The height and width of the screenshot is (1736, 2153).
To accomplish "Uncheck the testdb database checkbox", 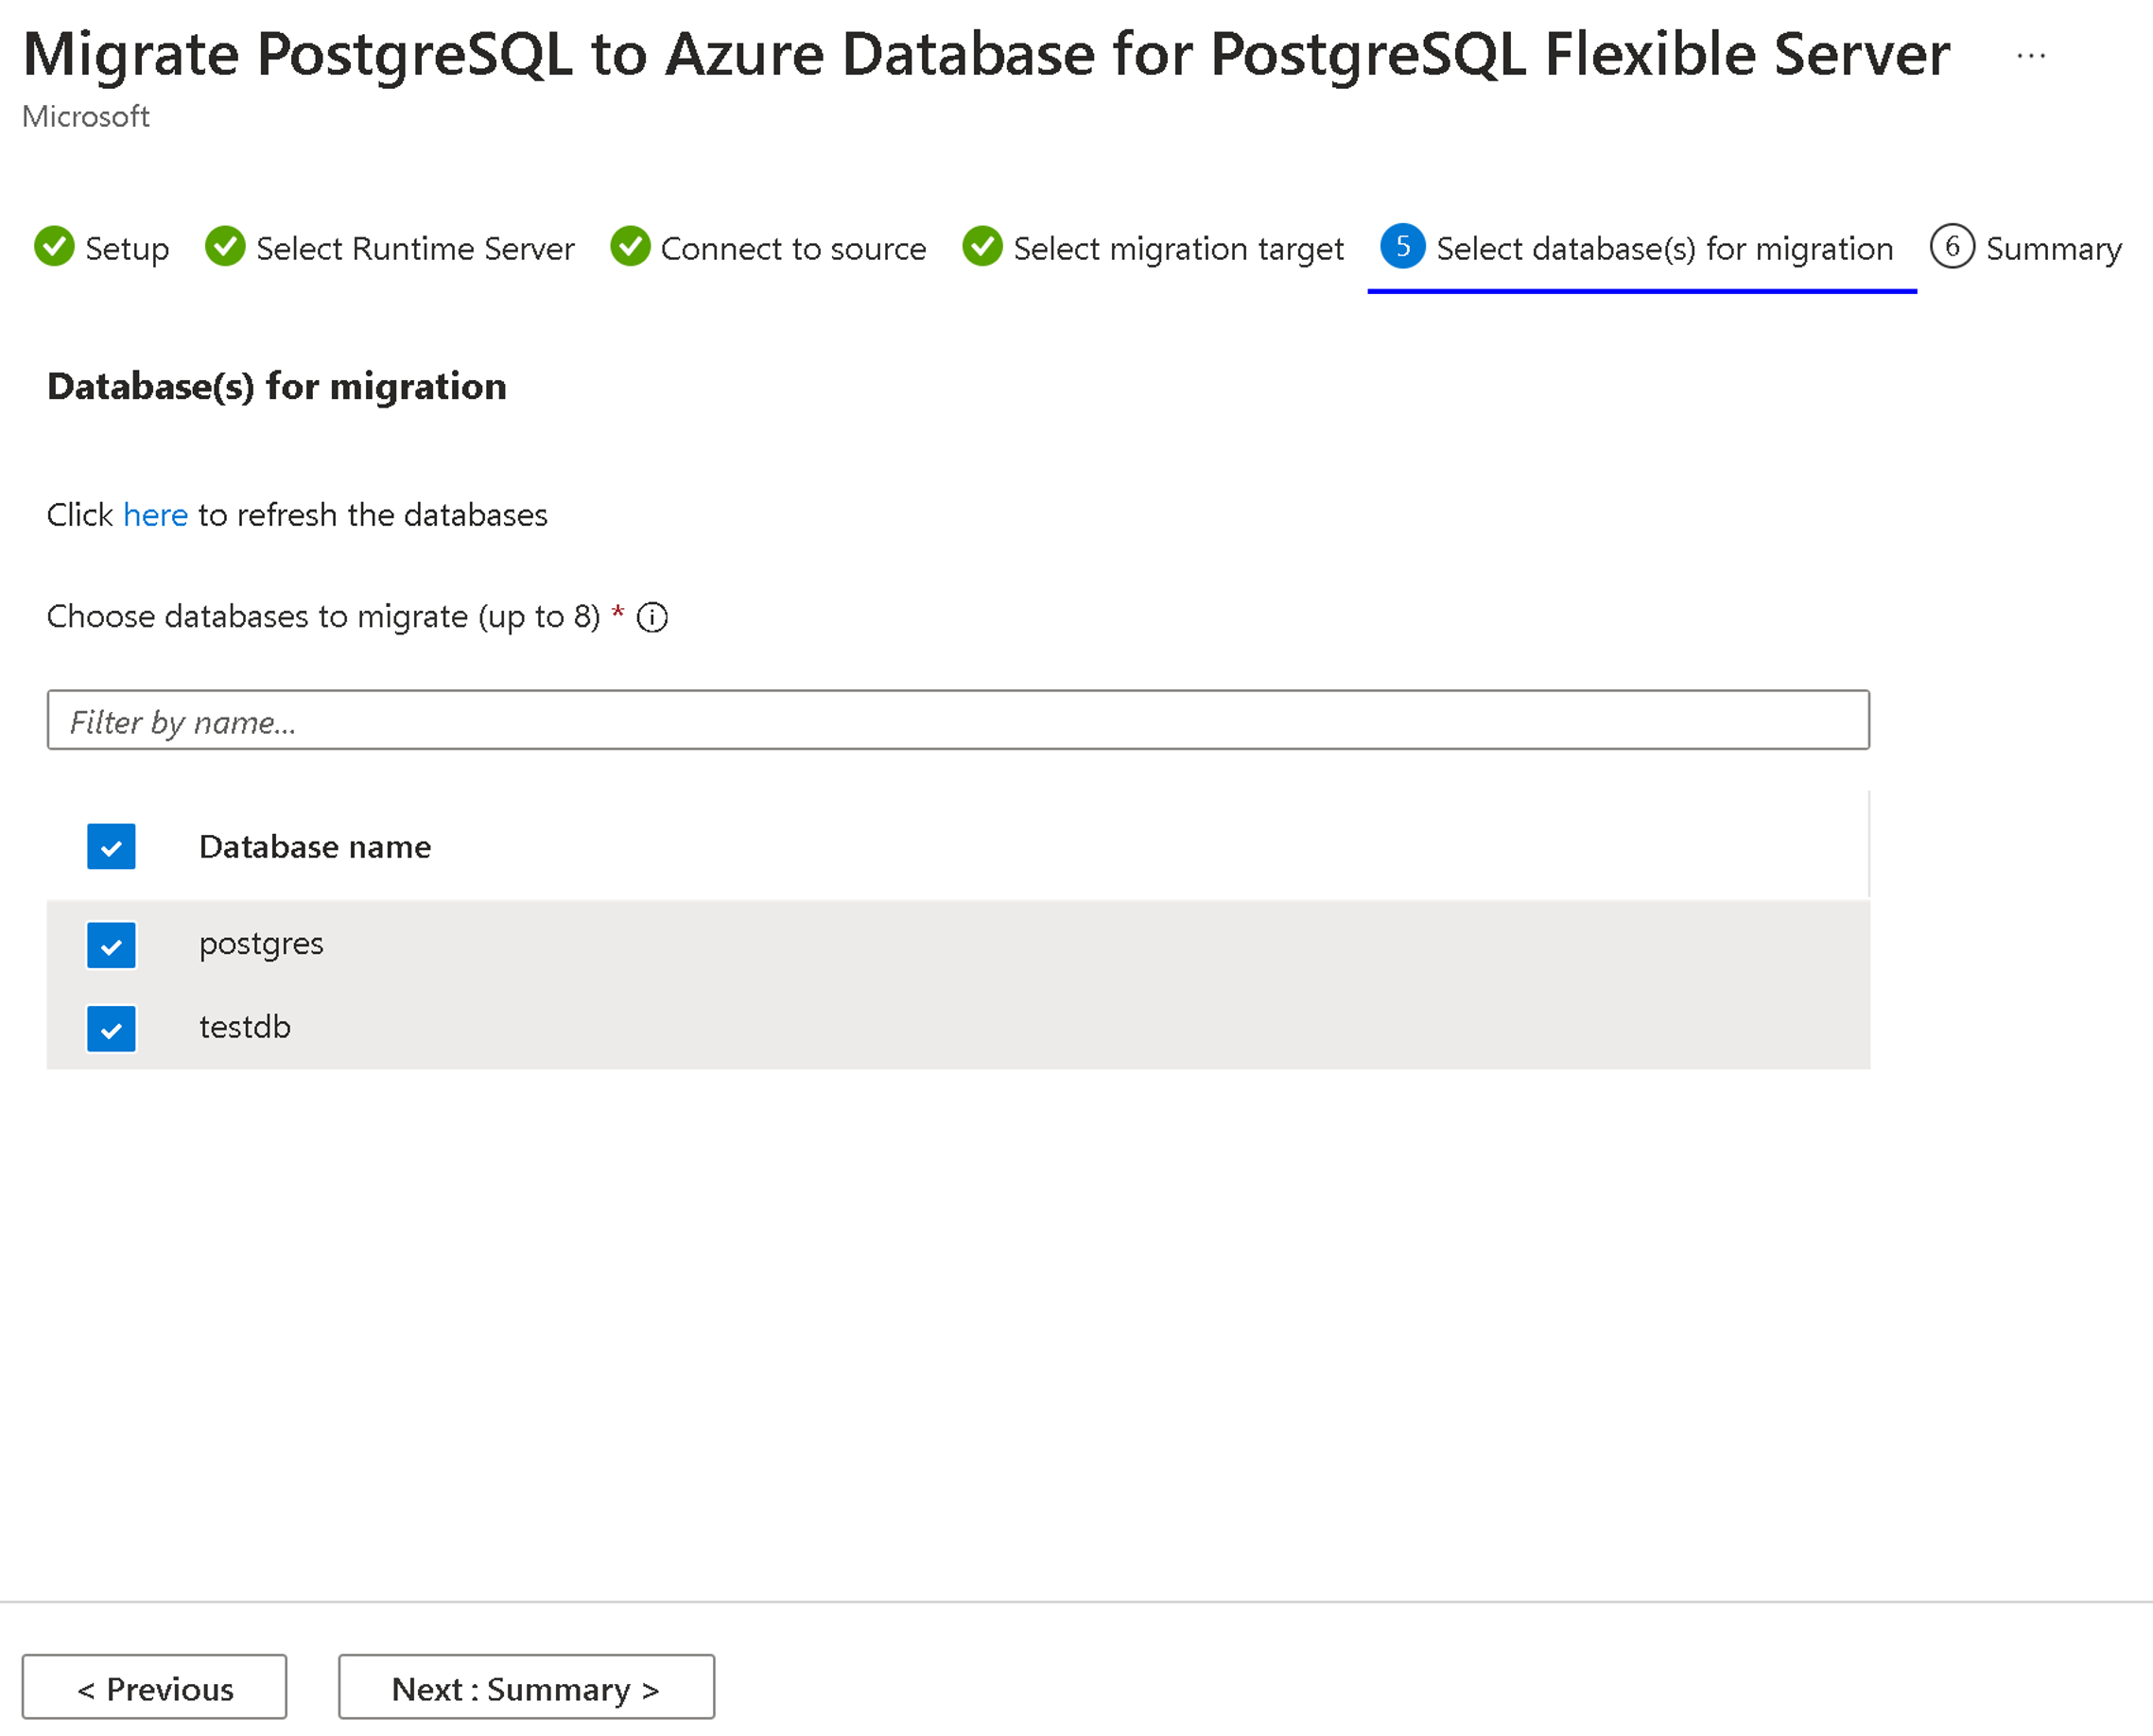I will click(110, 1024).
